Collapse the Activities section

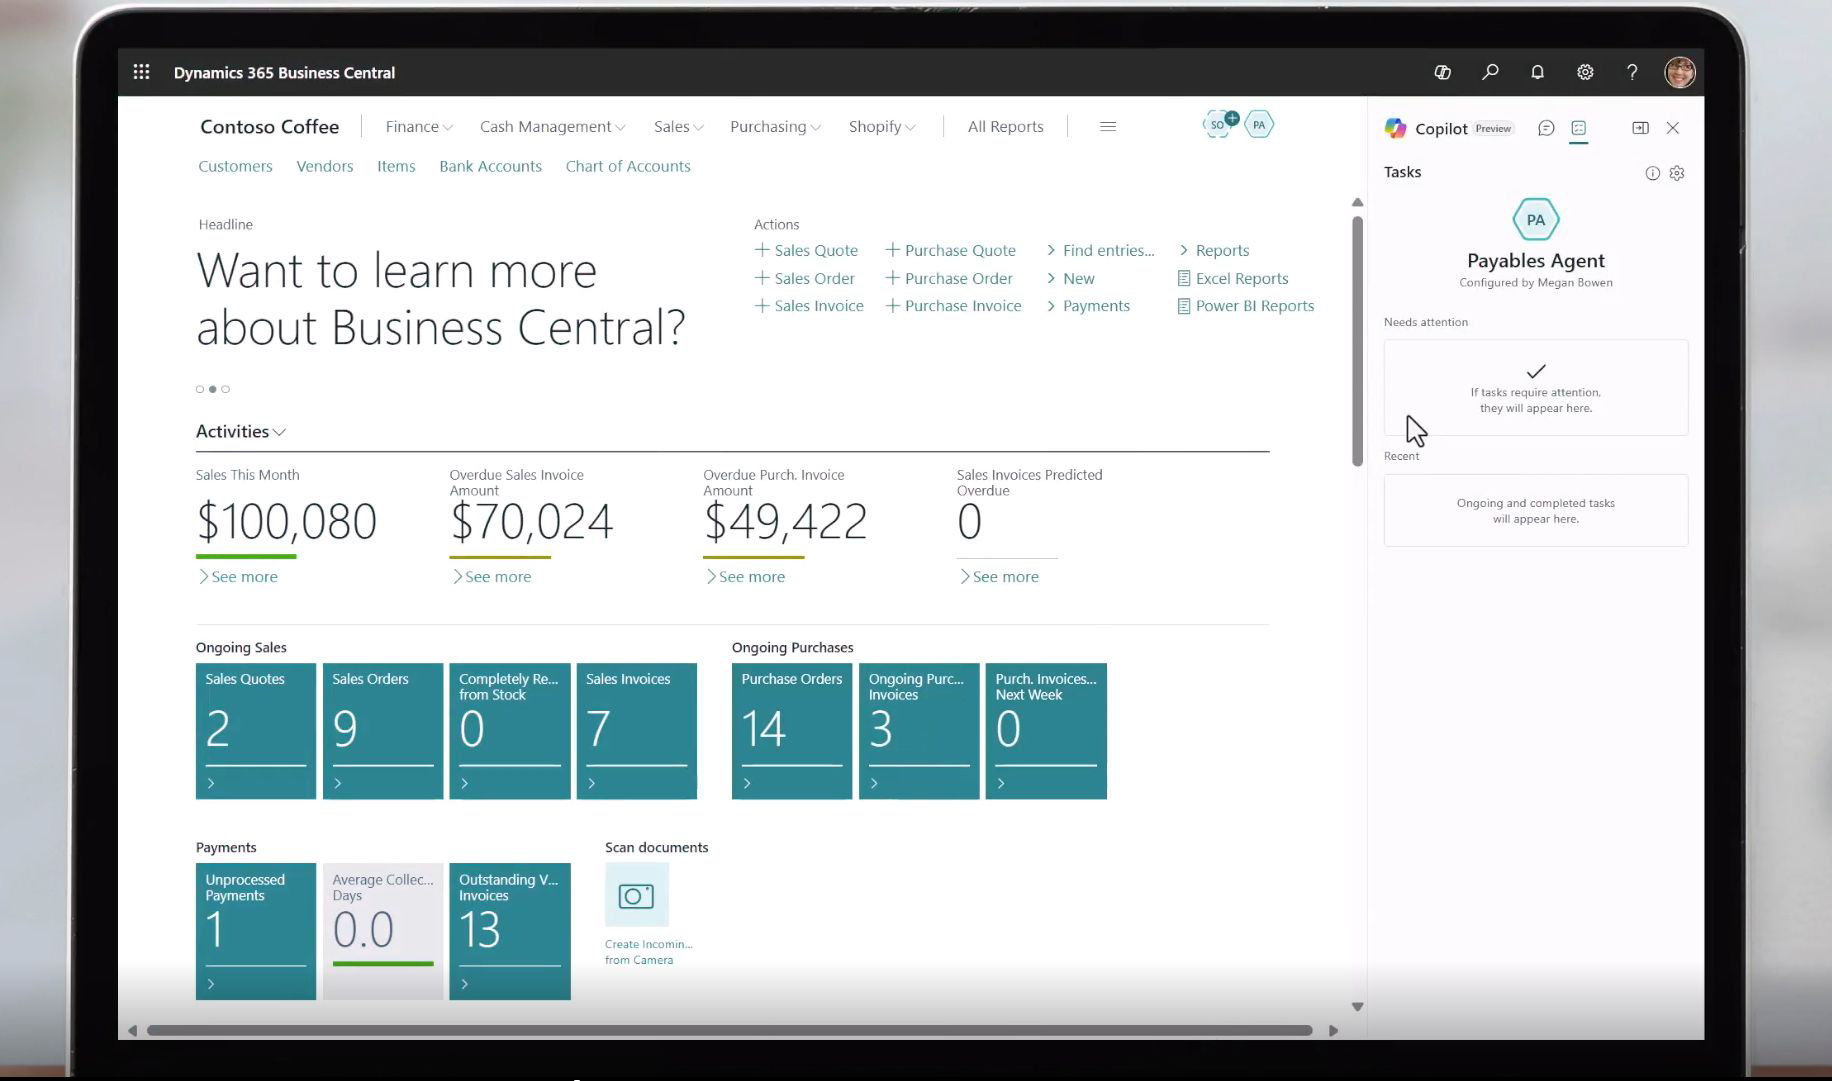[241, 431]
